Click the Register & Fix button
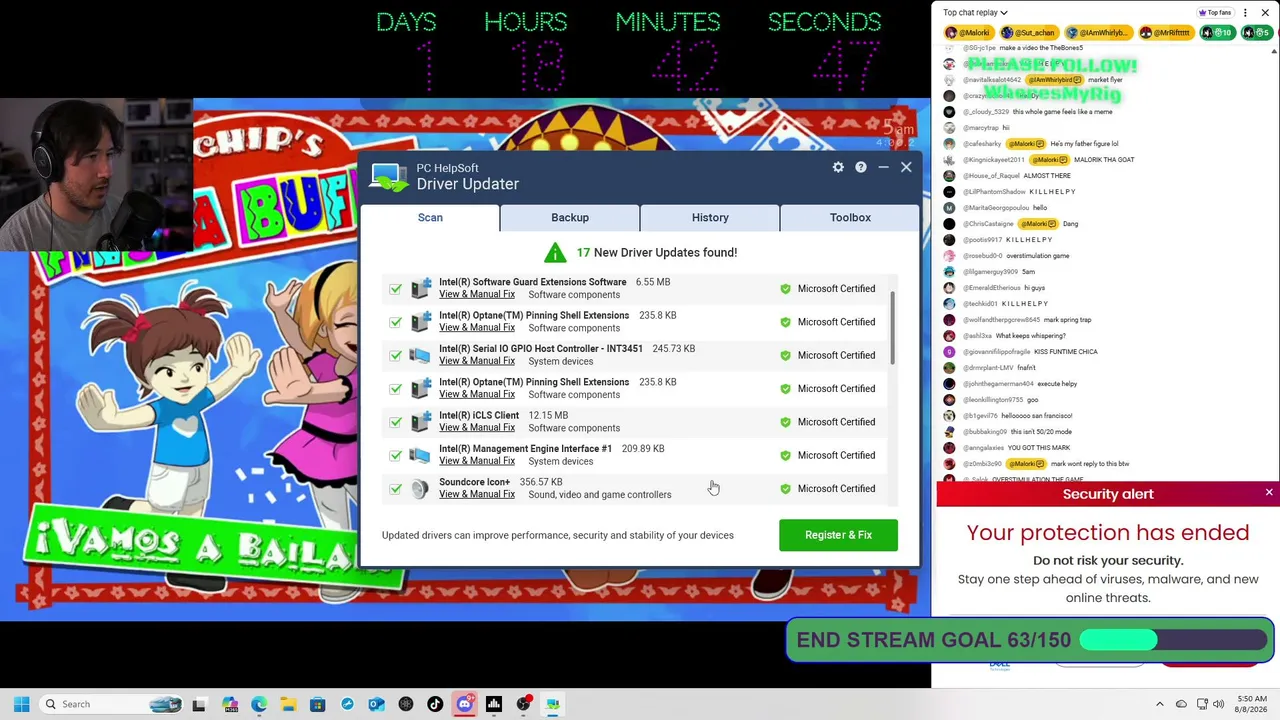 [838, 535]
